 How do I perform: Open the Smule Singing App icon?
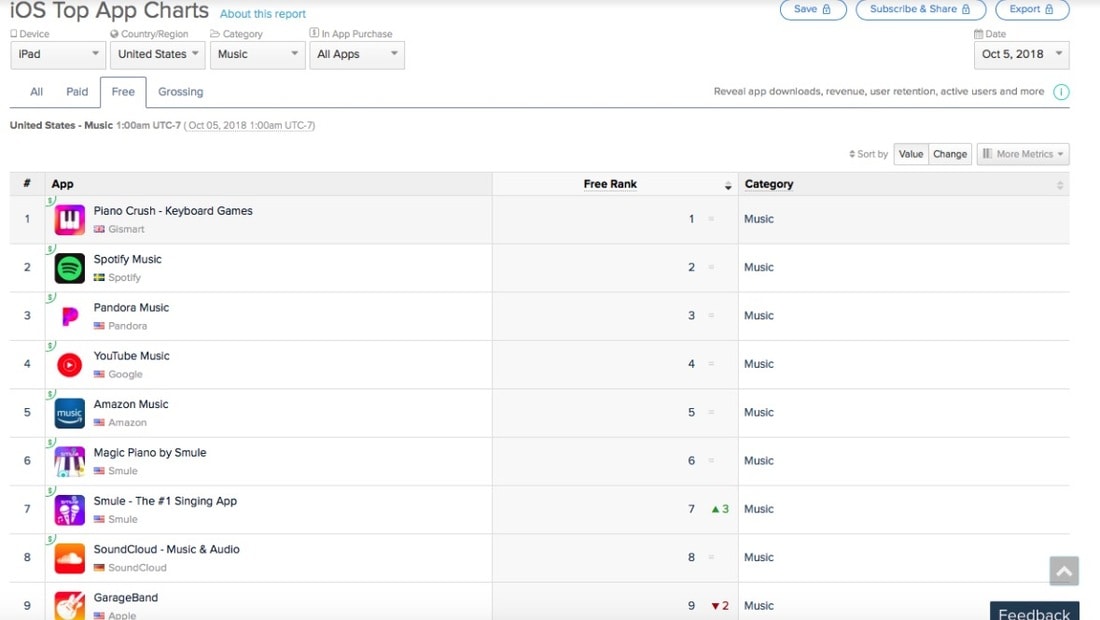tap(69, 510)
